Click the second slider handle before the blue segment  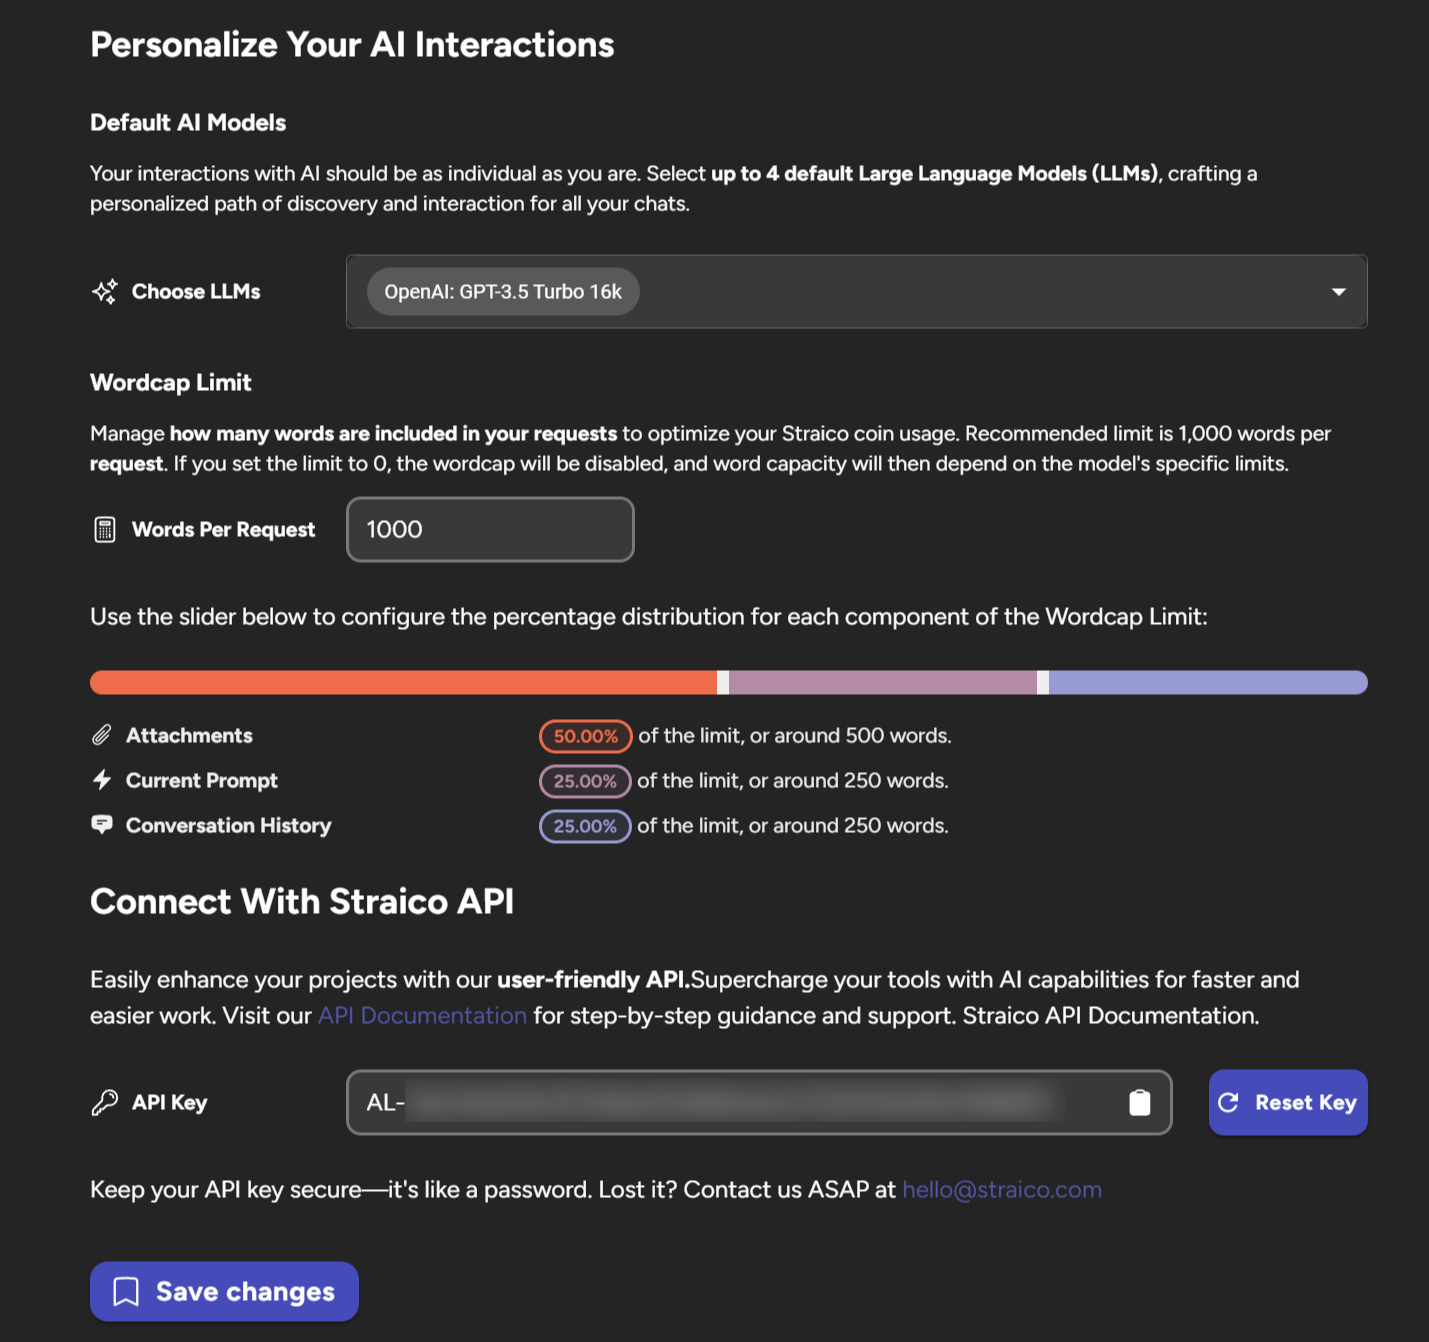(x=1043, y=682)
